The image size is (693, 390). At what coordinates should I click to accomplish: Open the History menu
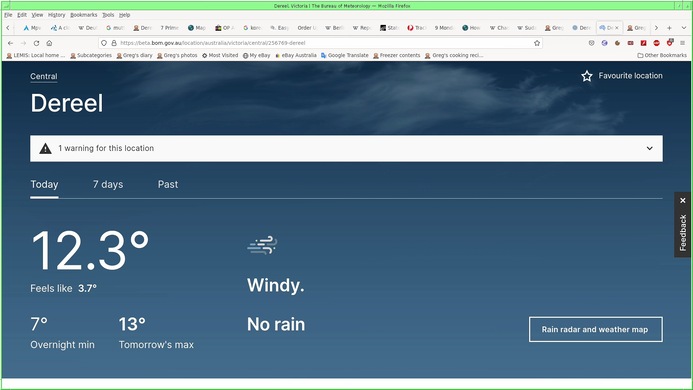(56, 15)
